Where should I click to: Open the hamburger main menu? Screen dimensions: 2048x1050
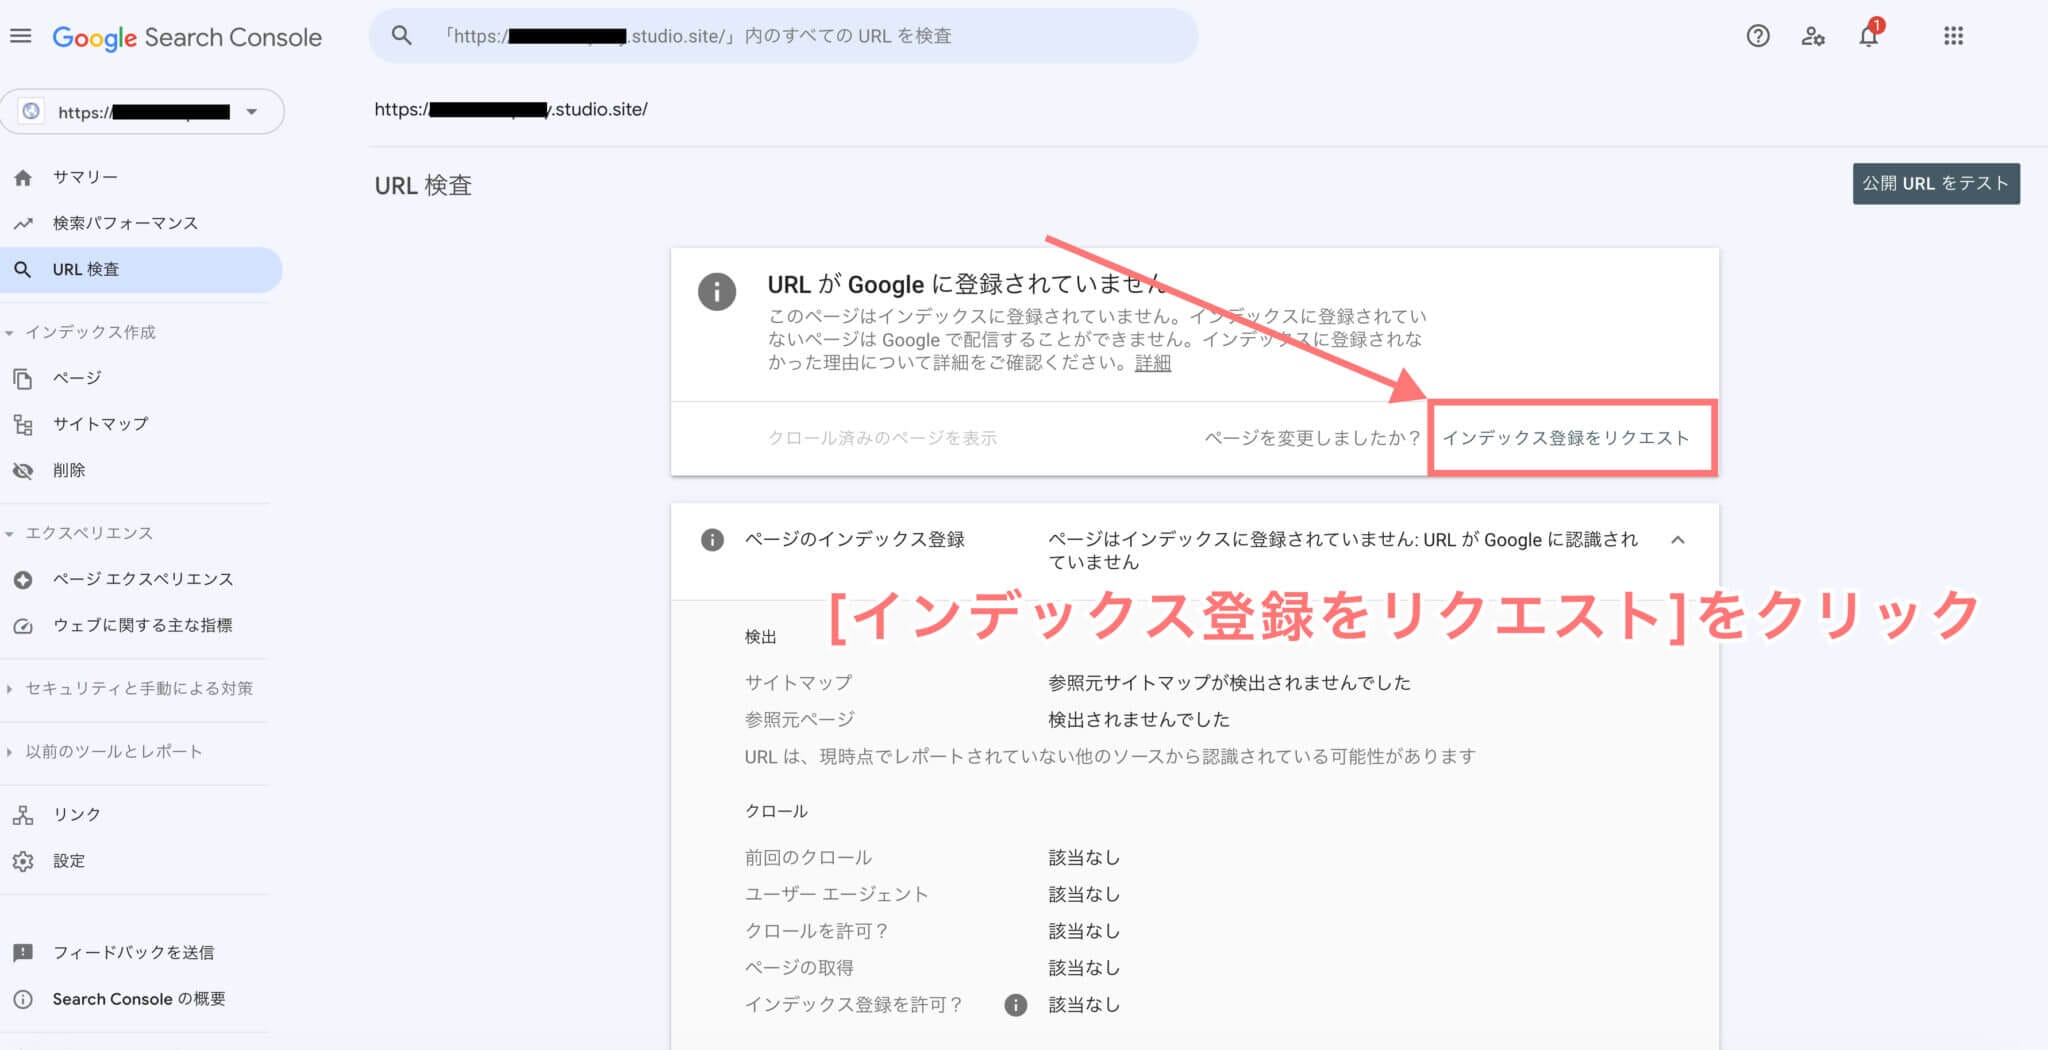(x=21, y=37)
